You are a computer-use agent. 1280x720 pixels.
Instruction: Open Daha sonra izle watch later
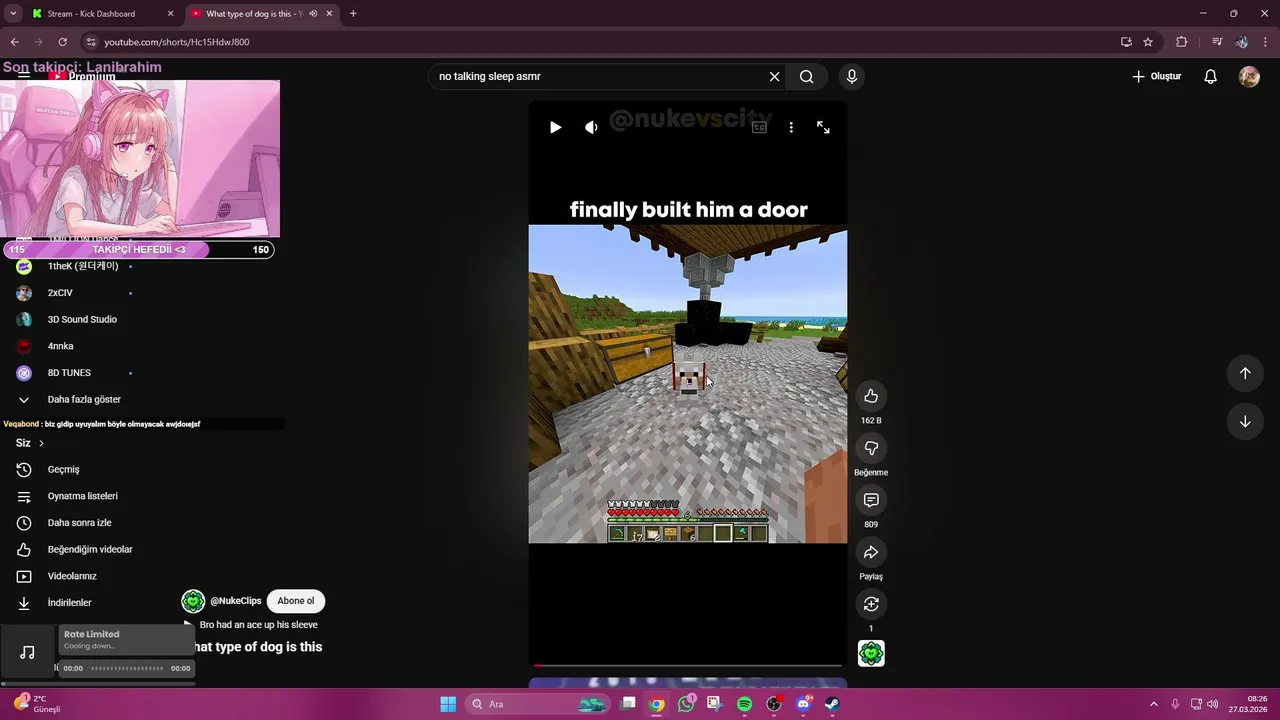tap(79, 523)
